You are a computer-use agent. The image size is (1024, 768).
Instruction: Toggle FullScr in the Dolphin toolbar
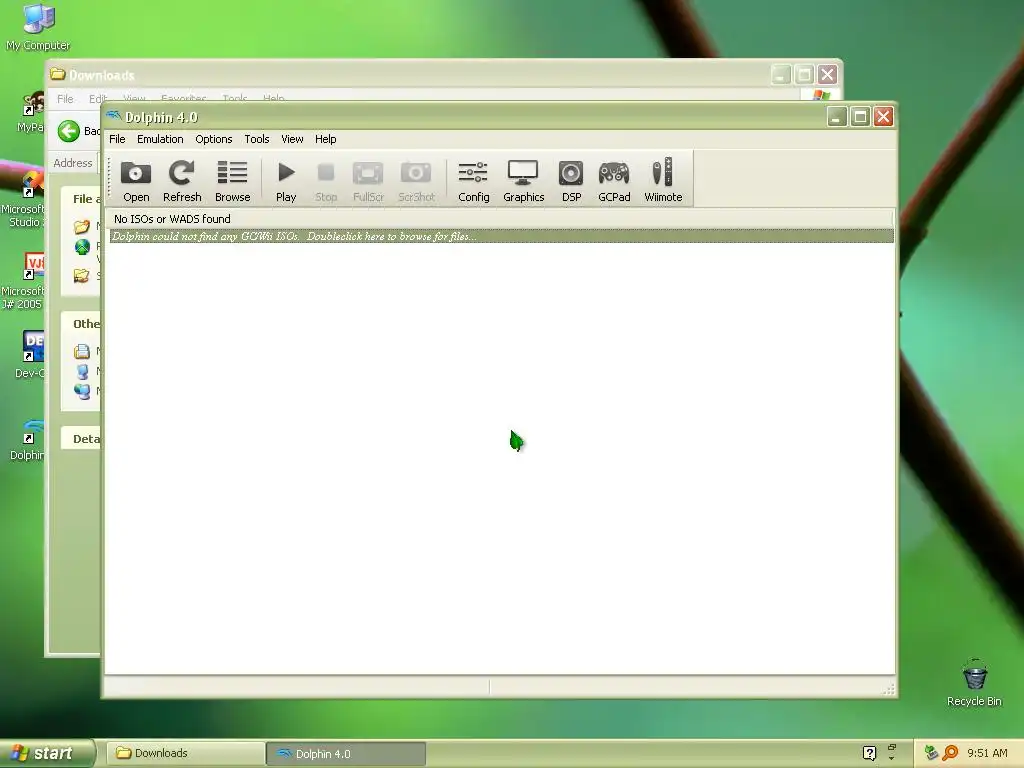click(368, 181)
